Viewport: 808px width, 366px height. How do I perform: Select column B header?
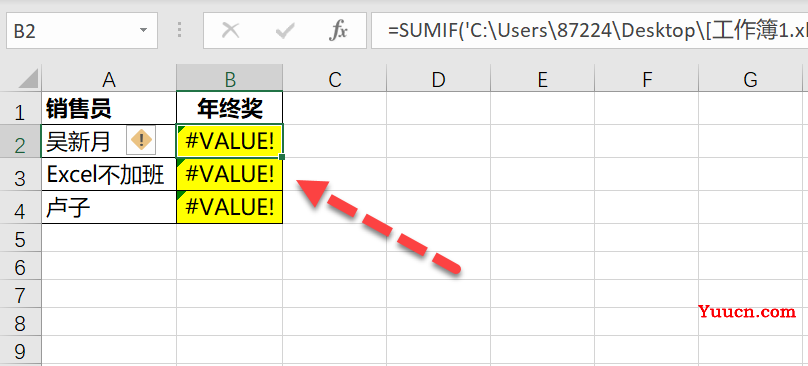[229, 79]
